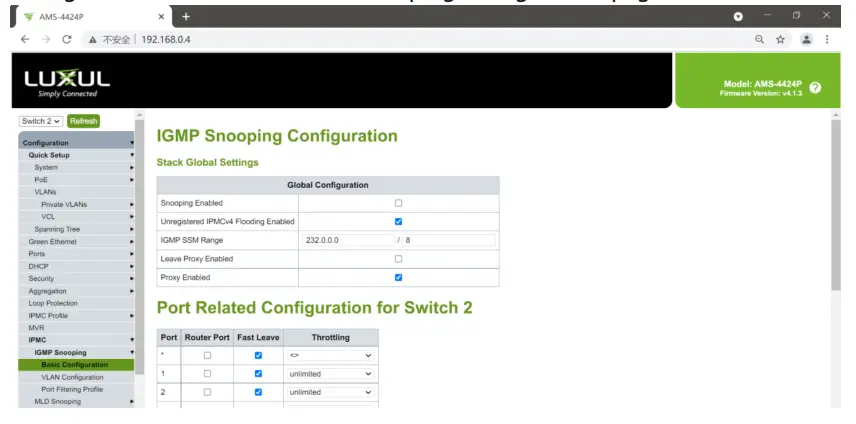Open the Loop Protection menu item
Screen dimensions: 856x424
76,303
